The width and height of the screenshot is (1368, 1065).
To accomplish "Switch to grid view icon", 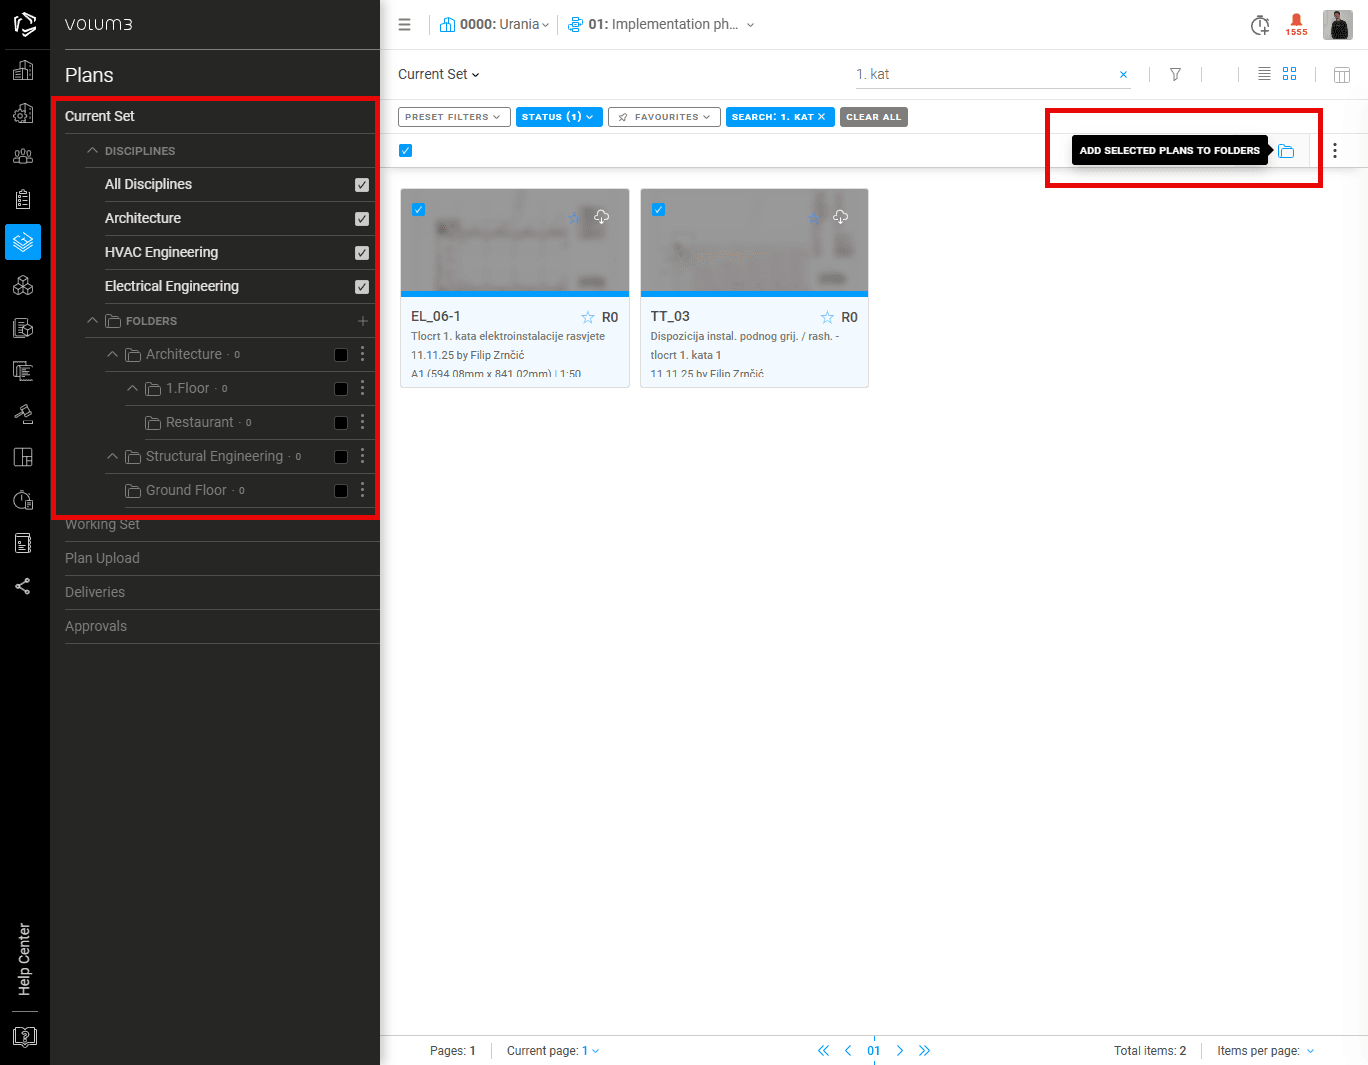I will 1290,74.
